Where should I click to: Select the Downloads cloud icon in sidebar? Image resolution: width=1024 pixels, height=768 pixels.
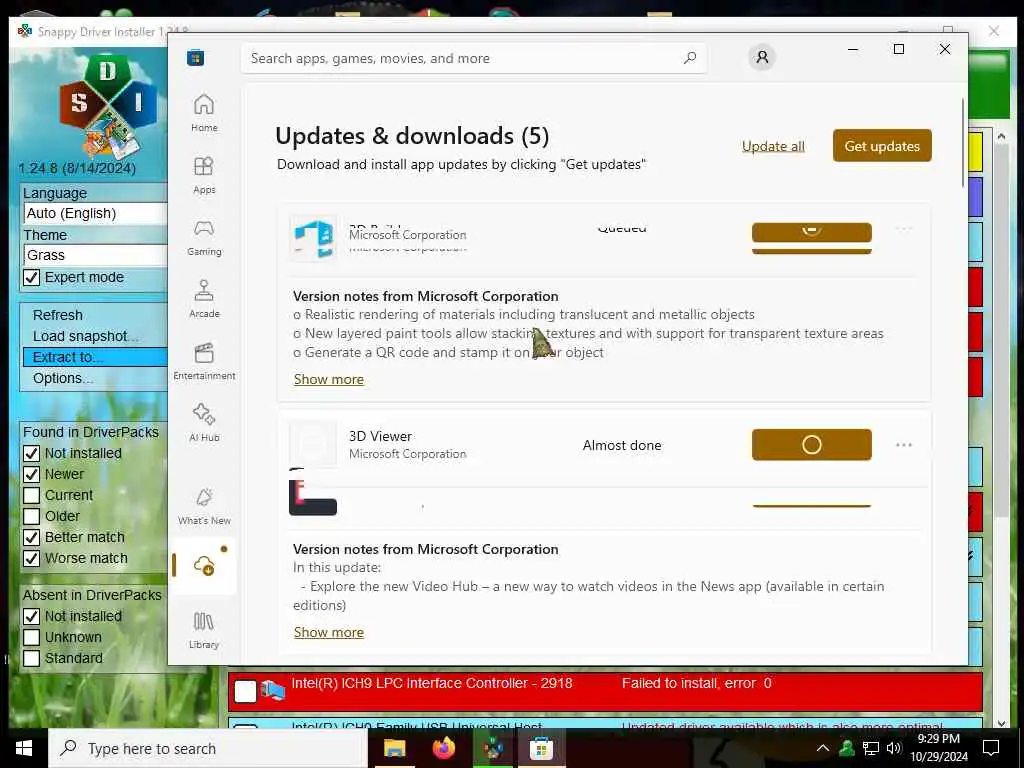click(204, 565)
